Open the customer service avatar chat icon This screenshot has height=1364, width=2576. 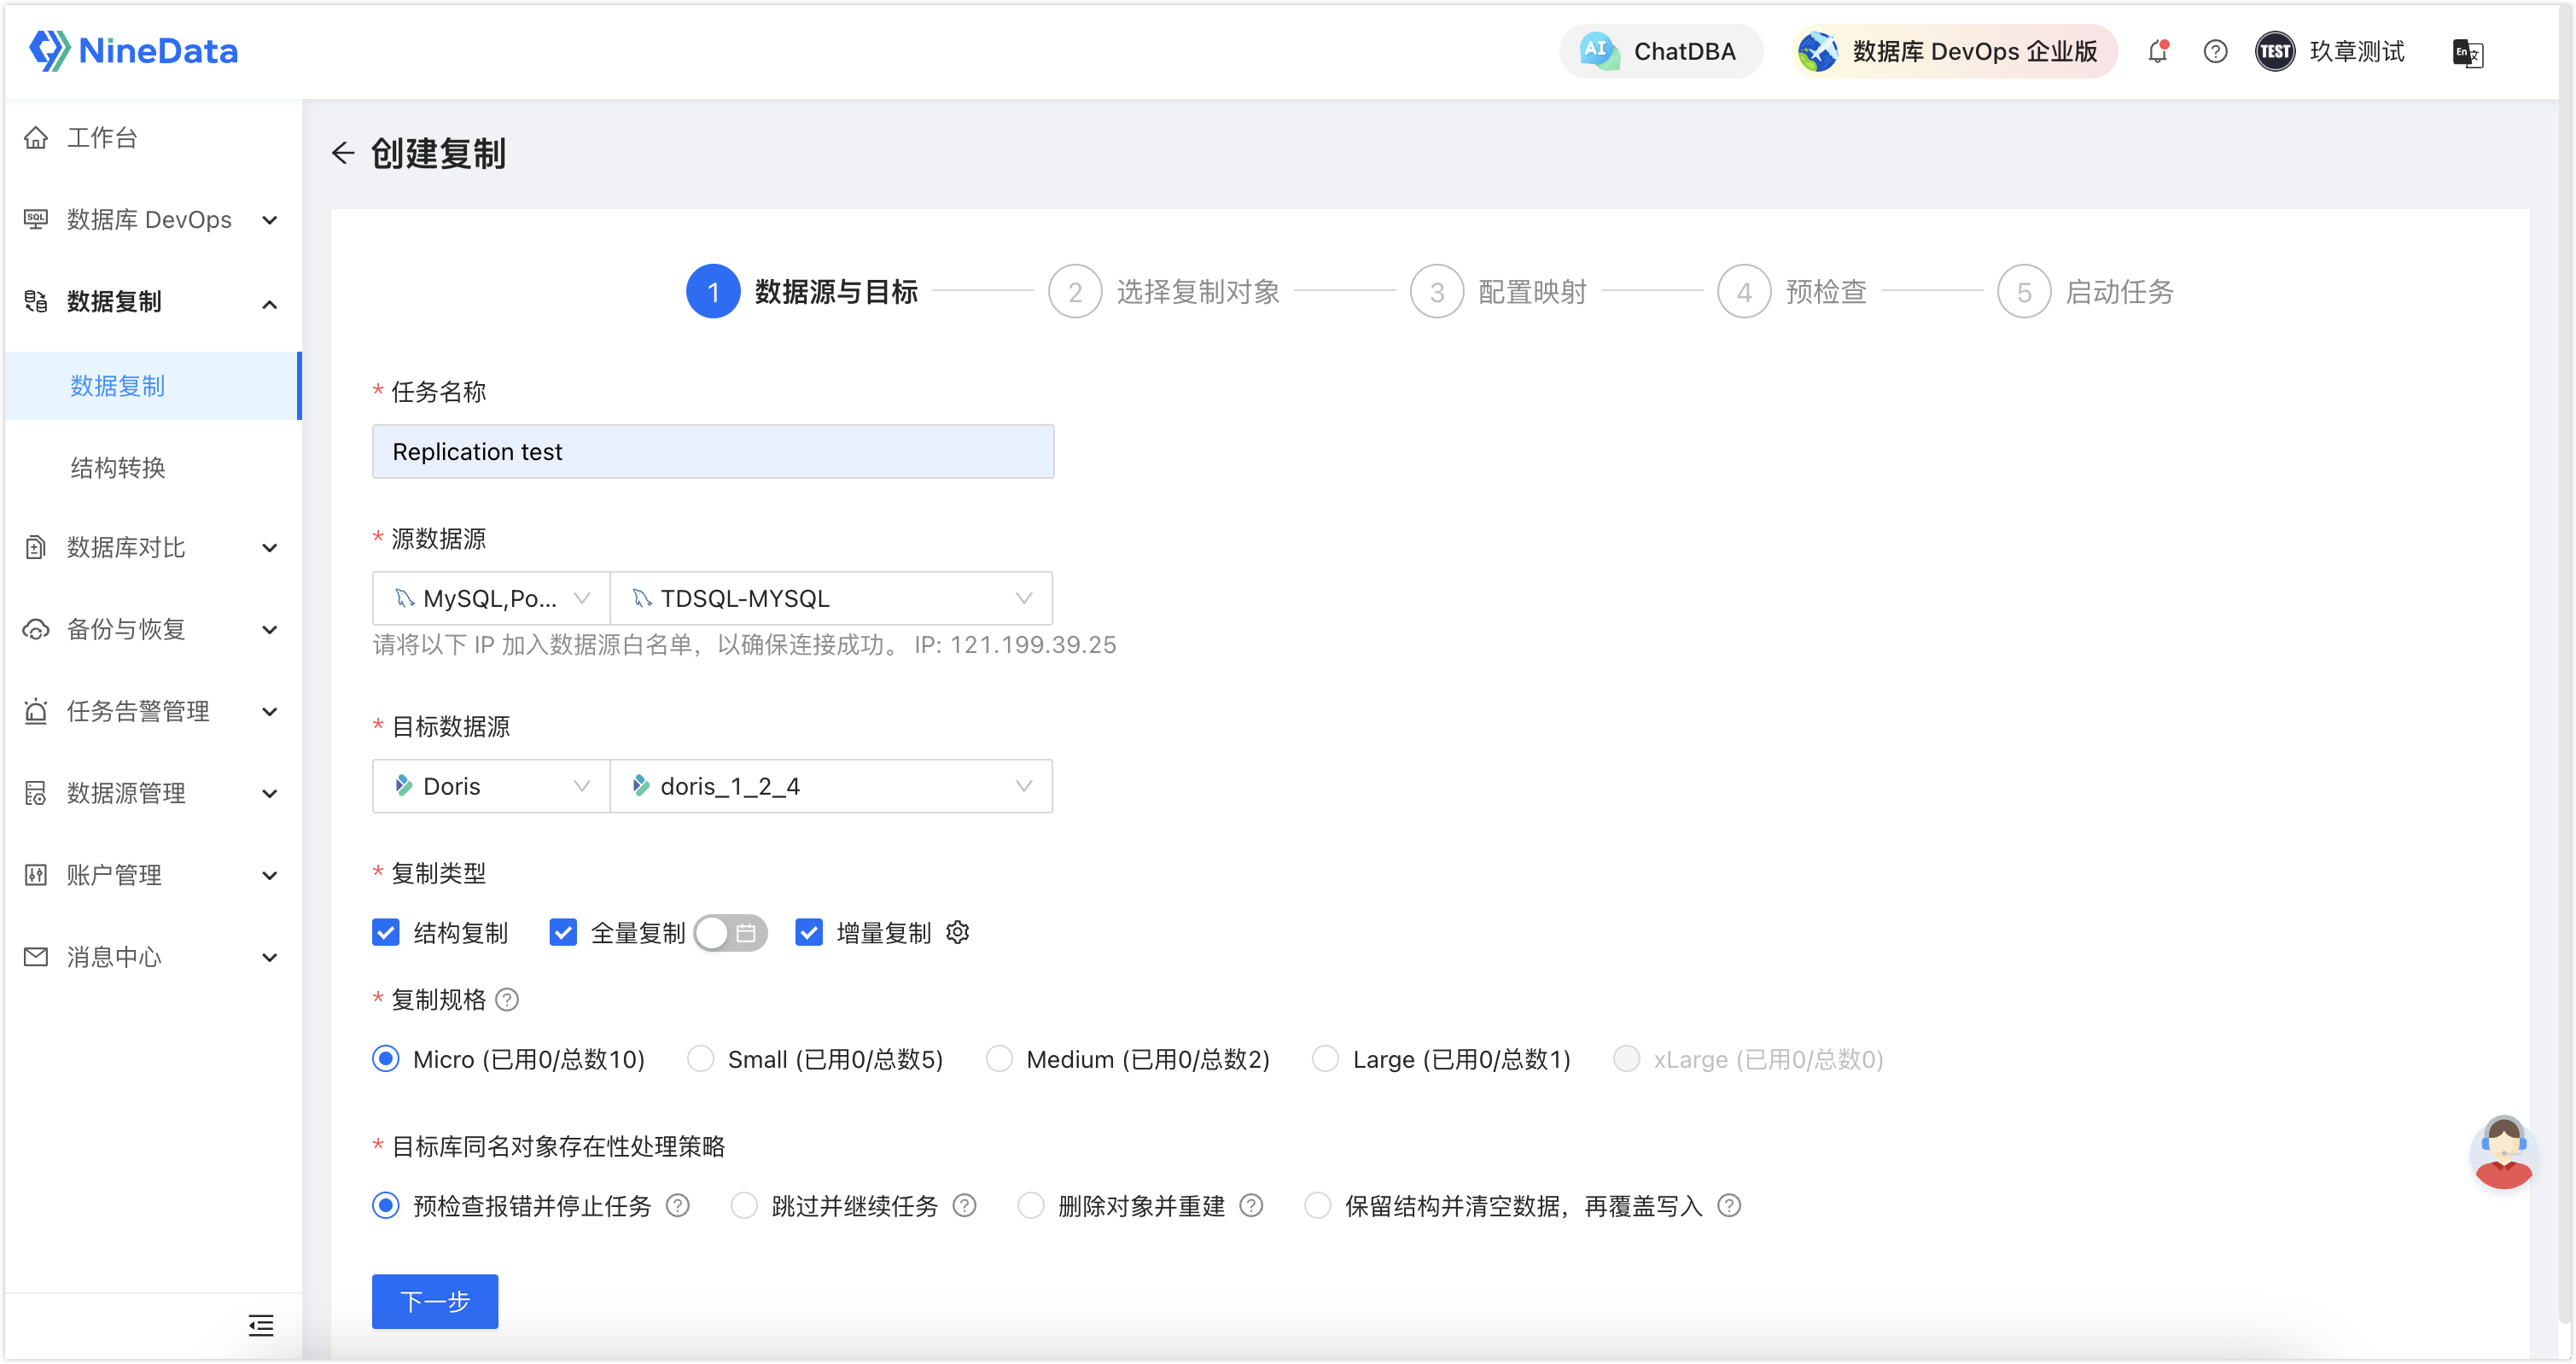coord(2503,1152)
